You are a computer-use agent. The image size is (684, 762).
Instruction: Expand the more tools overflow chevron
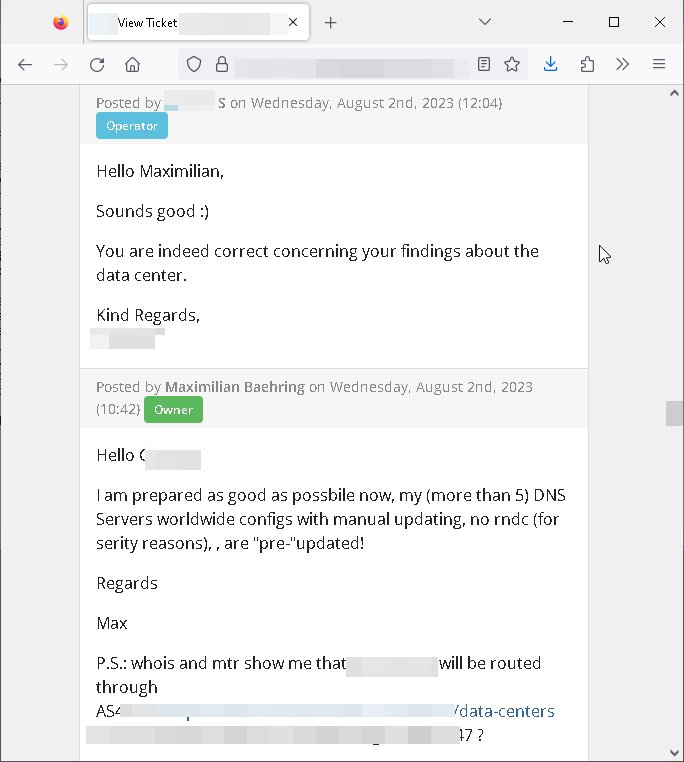(x=622, y=64)
